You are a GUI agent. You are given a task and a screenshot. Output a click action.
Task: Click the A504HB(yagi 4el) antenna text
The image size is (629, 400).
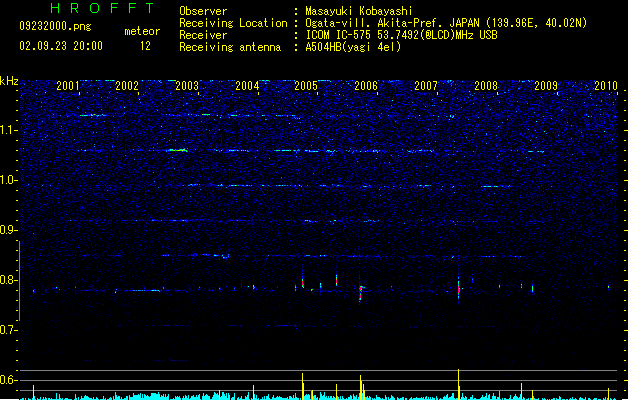353,47
